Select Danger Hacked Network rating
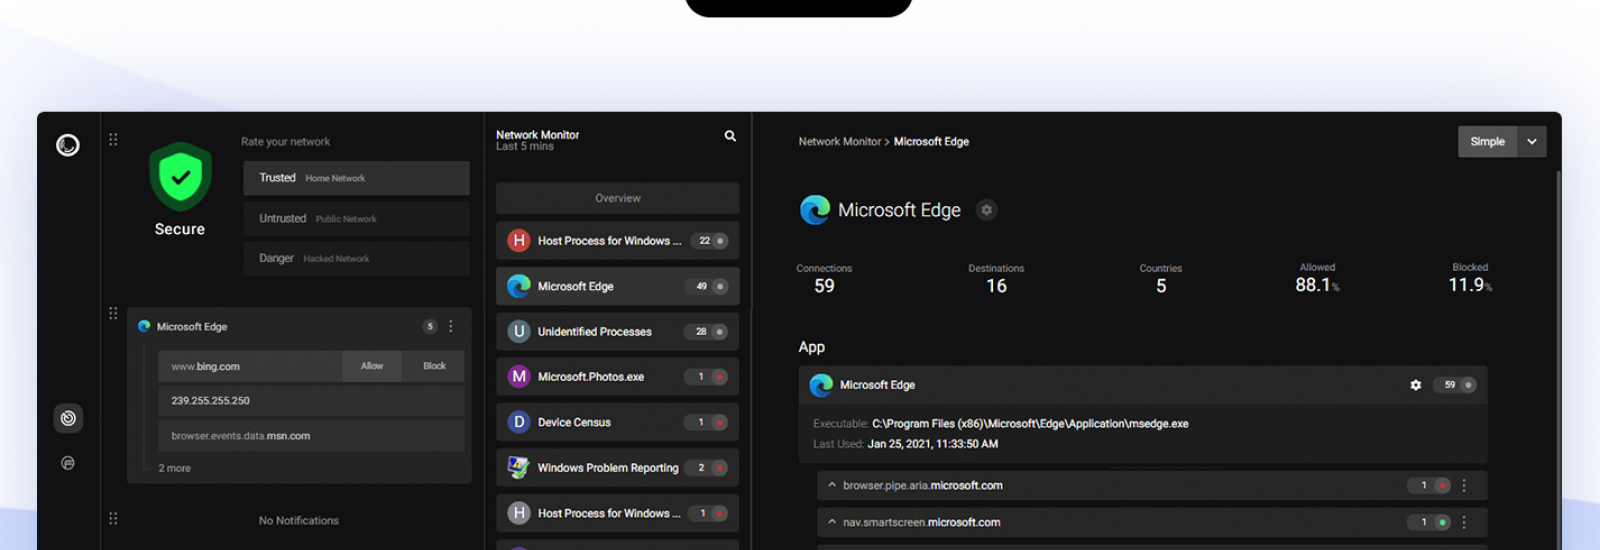Image resolution: width=1600 pixels, height=550 pixels. coord(356,258)
